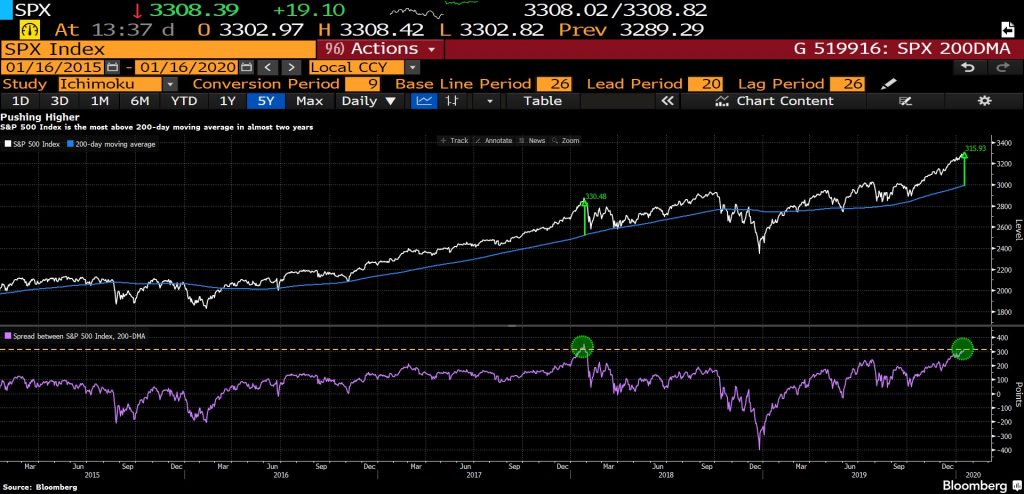Toggle the 200-day moving average legend swatch
This screenshot has height=494, width=1024.
click(x=71, y=144)
